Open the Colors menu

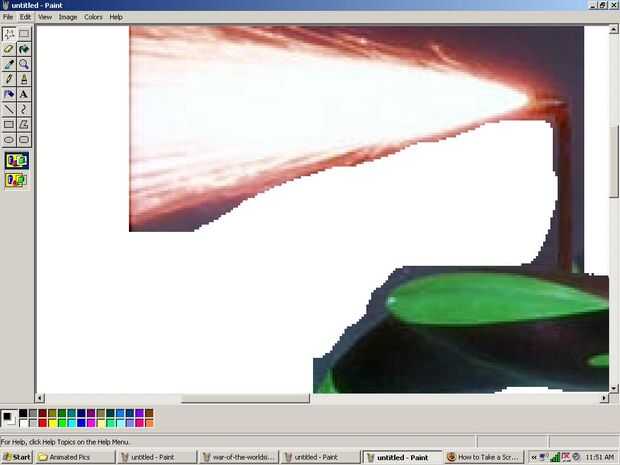[93, 17]
